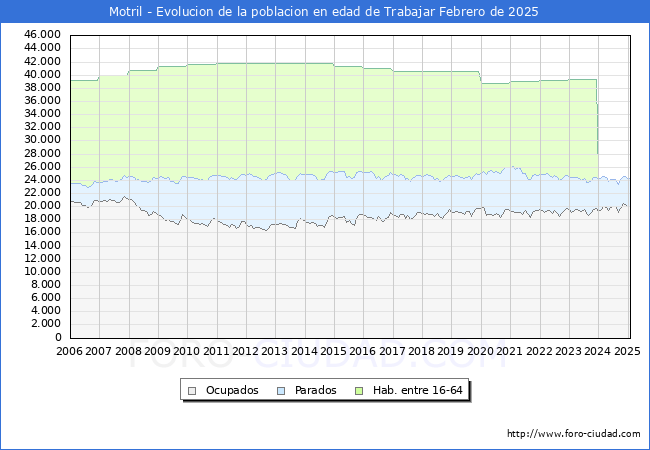650x450 pixels.
Task: Click the 18.000 y-axis value
Action: 43,218
